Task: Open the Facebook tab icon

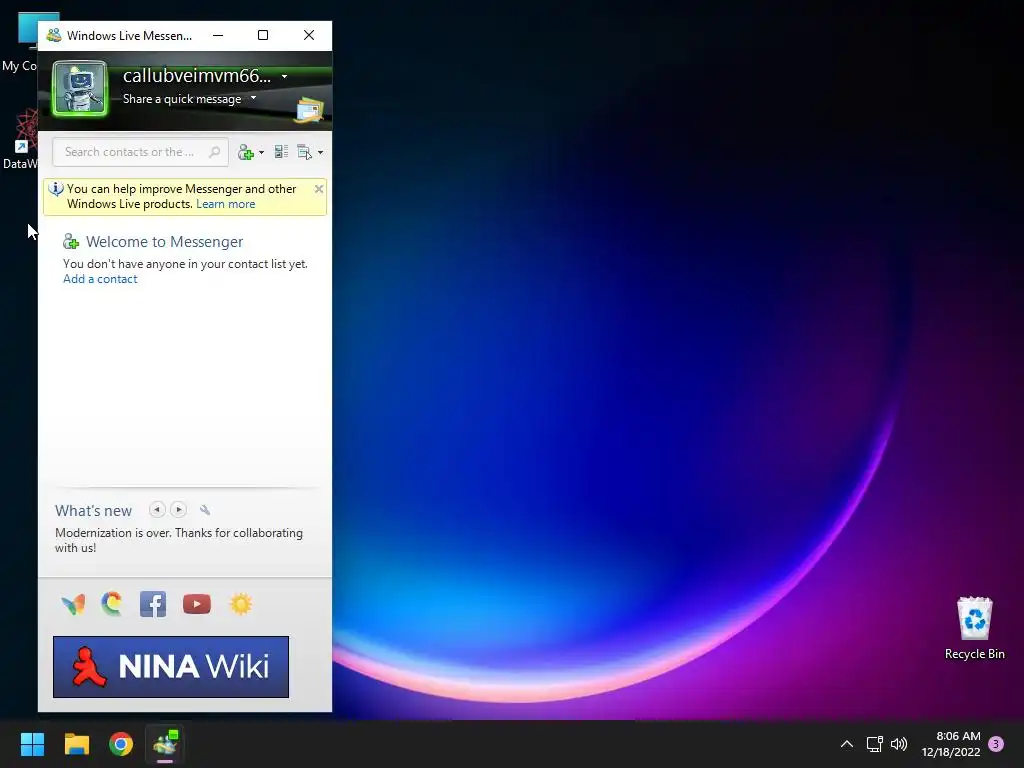Action: pos(153,604)
